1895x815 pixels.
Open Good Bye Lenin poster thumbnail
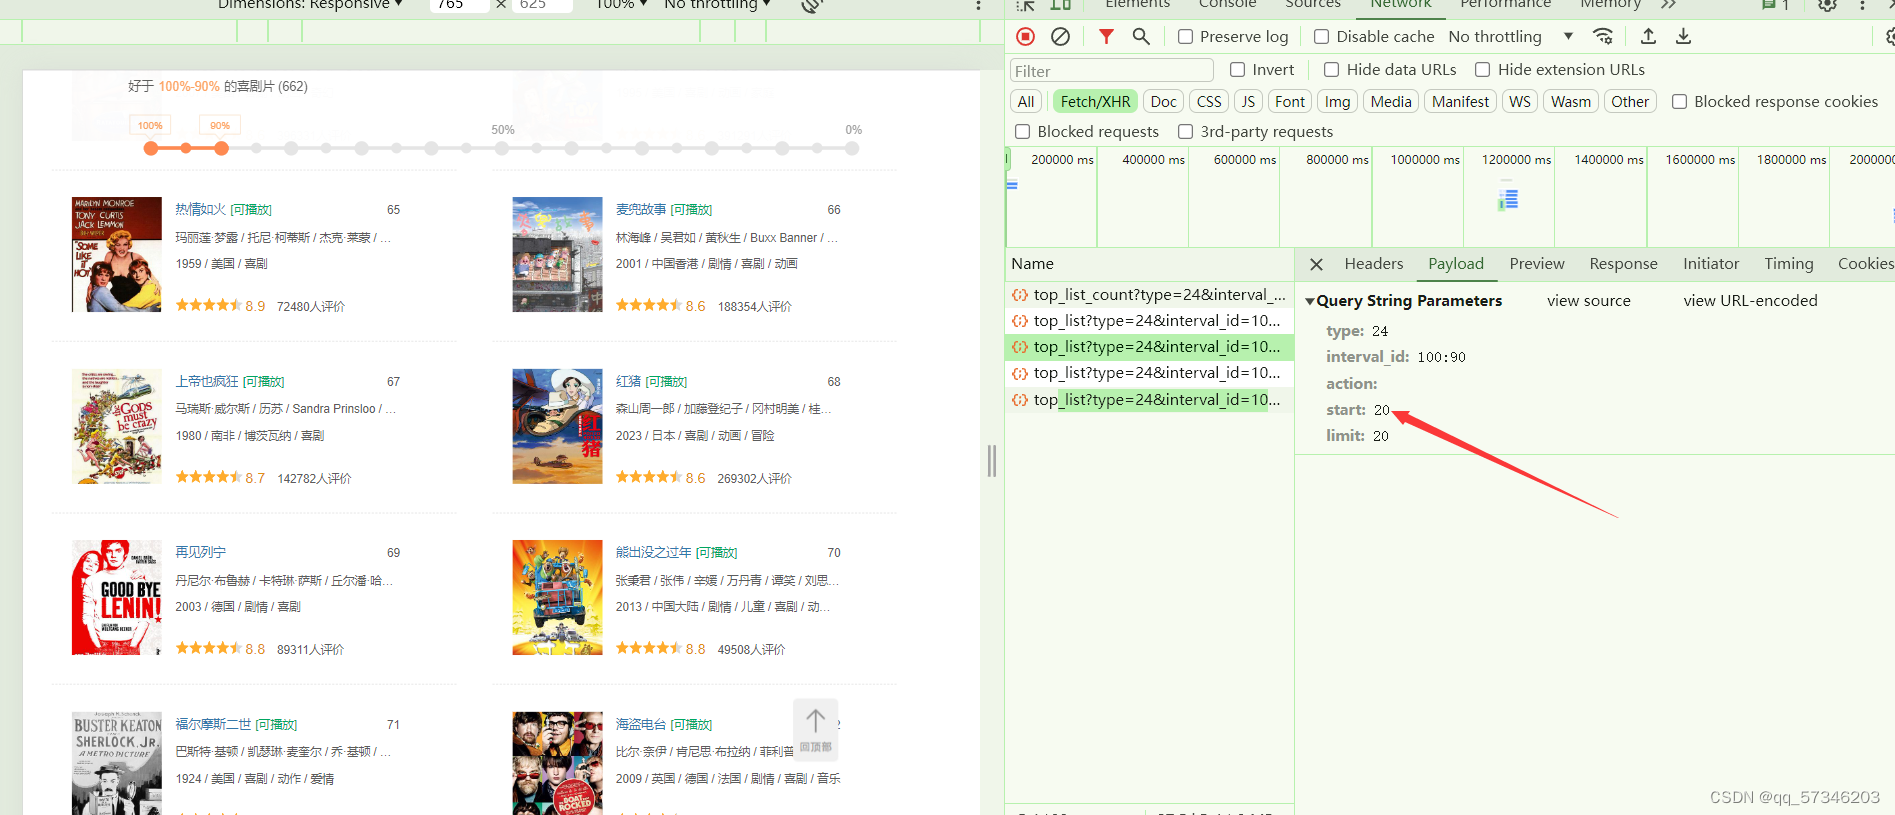coord(117,598)
